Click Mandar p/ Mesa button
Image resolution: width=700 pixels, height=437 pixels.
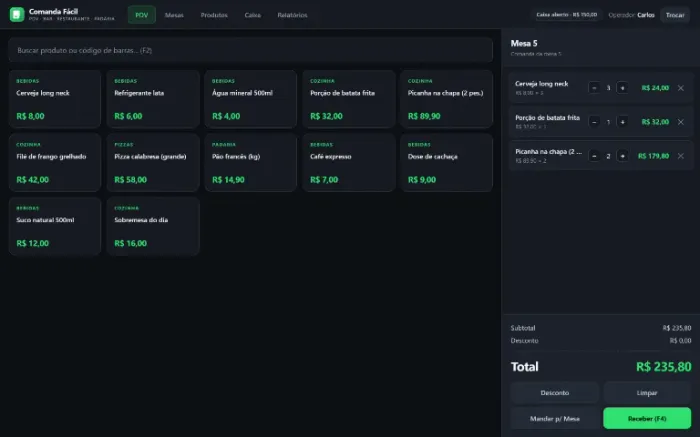point(554,419)
